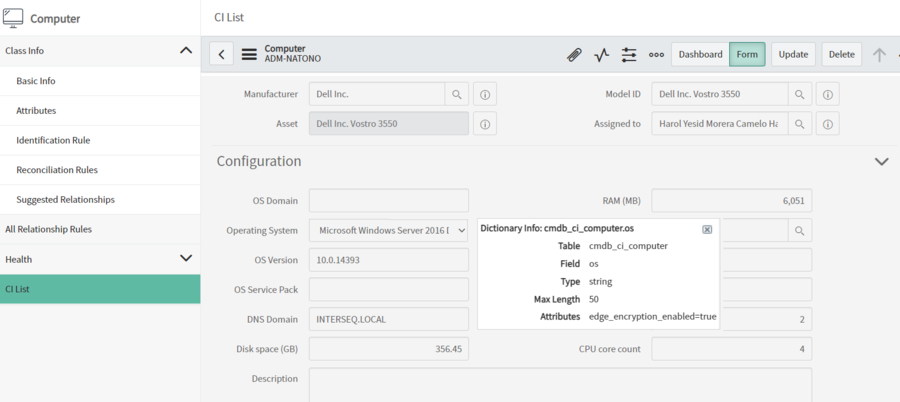The width and height of the screenshot is (900, 402).
Task: Click the 'Configuration' section heading
Action: coord(259,161)
